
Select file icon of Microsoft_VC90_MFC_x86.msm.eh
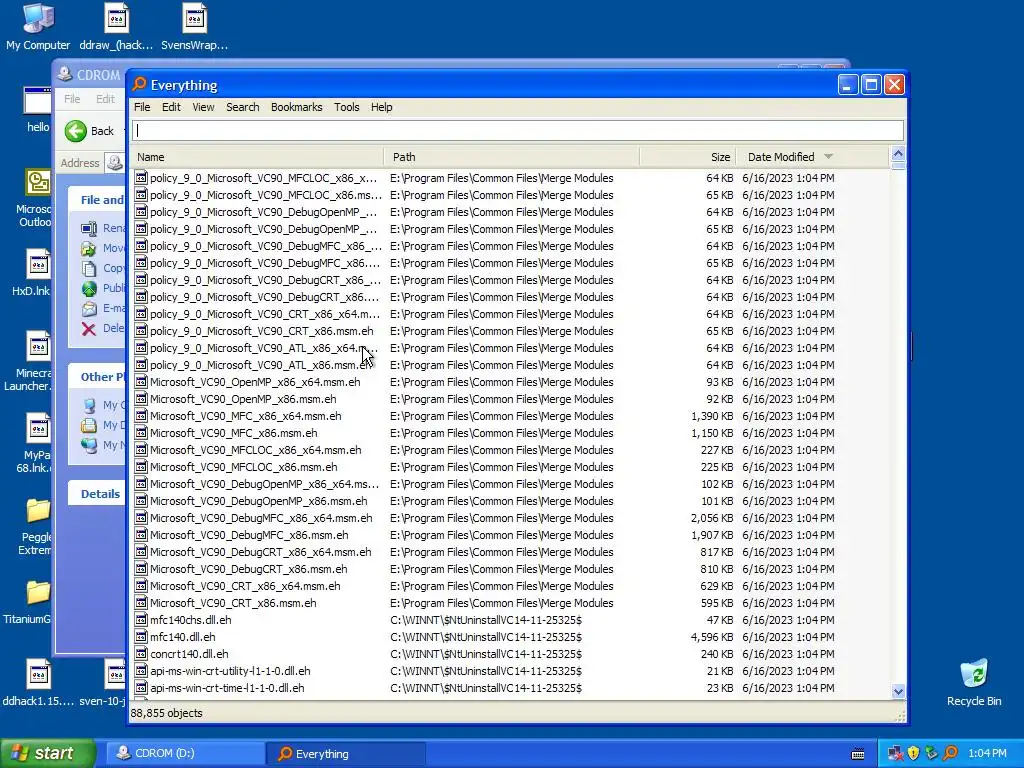141,433
